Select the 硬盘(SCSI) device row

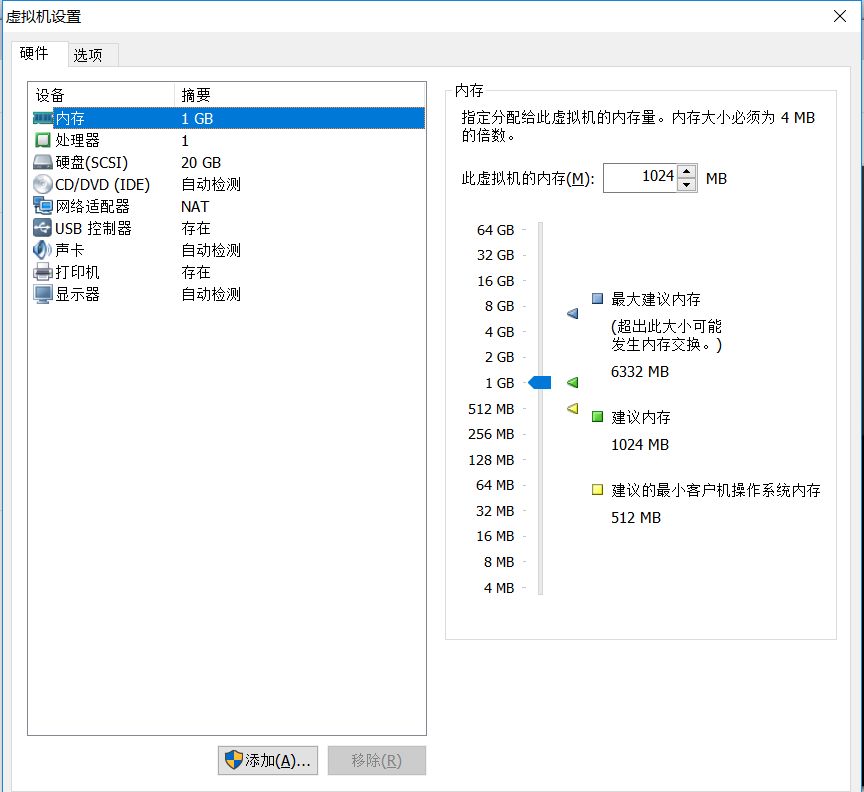pyautogui.click(x=228, y=162)
